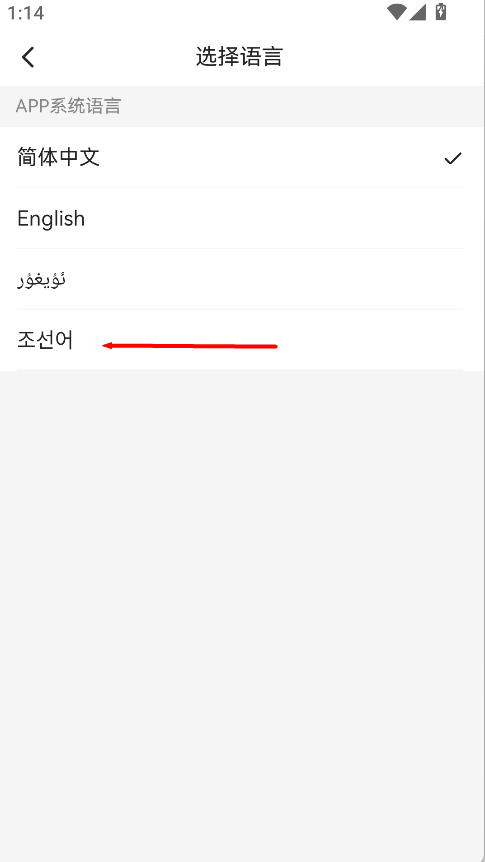The width and height of the screenshot is (485, 862).
Task: Tap the 选择语言 page title
Action: coord(239,57)
